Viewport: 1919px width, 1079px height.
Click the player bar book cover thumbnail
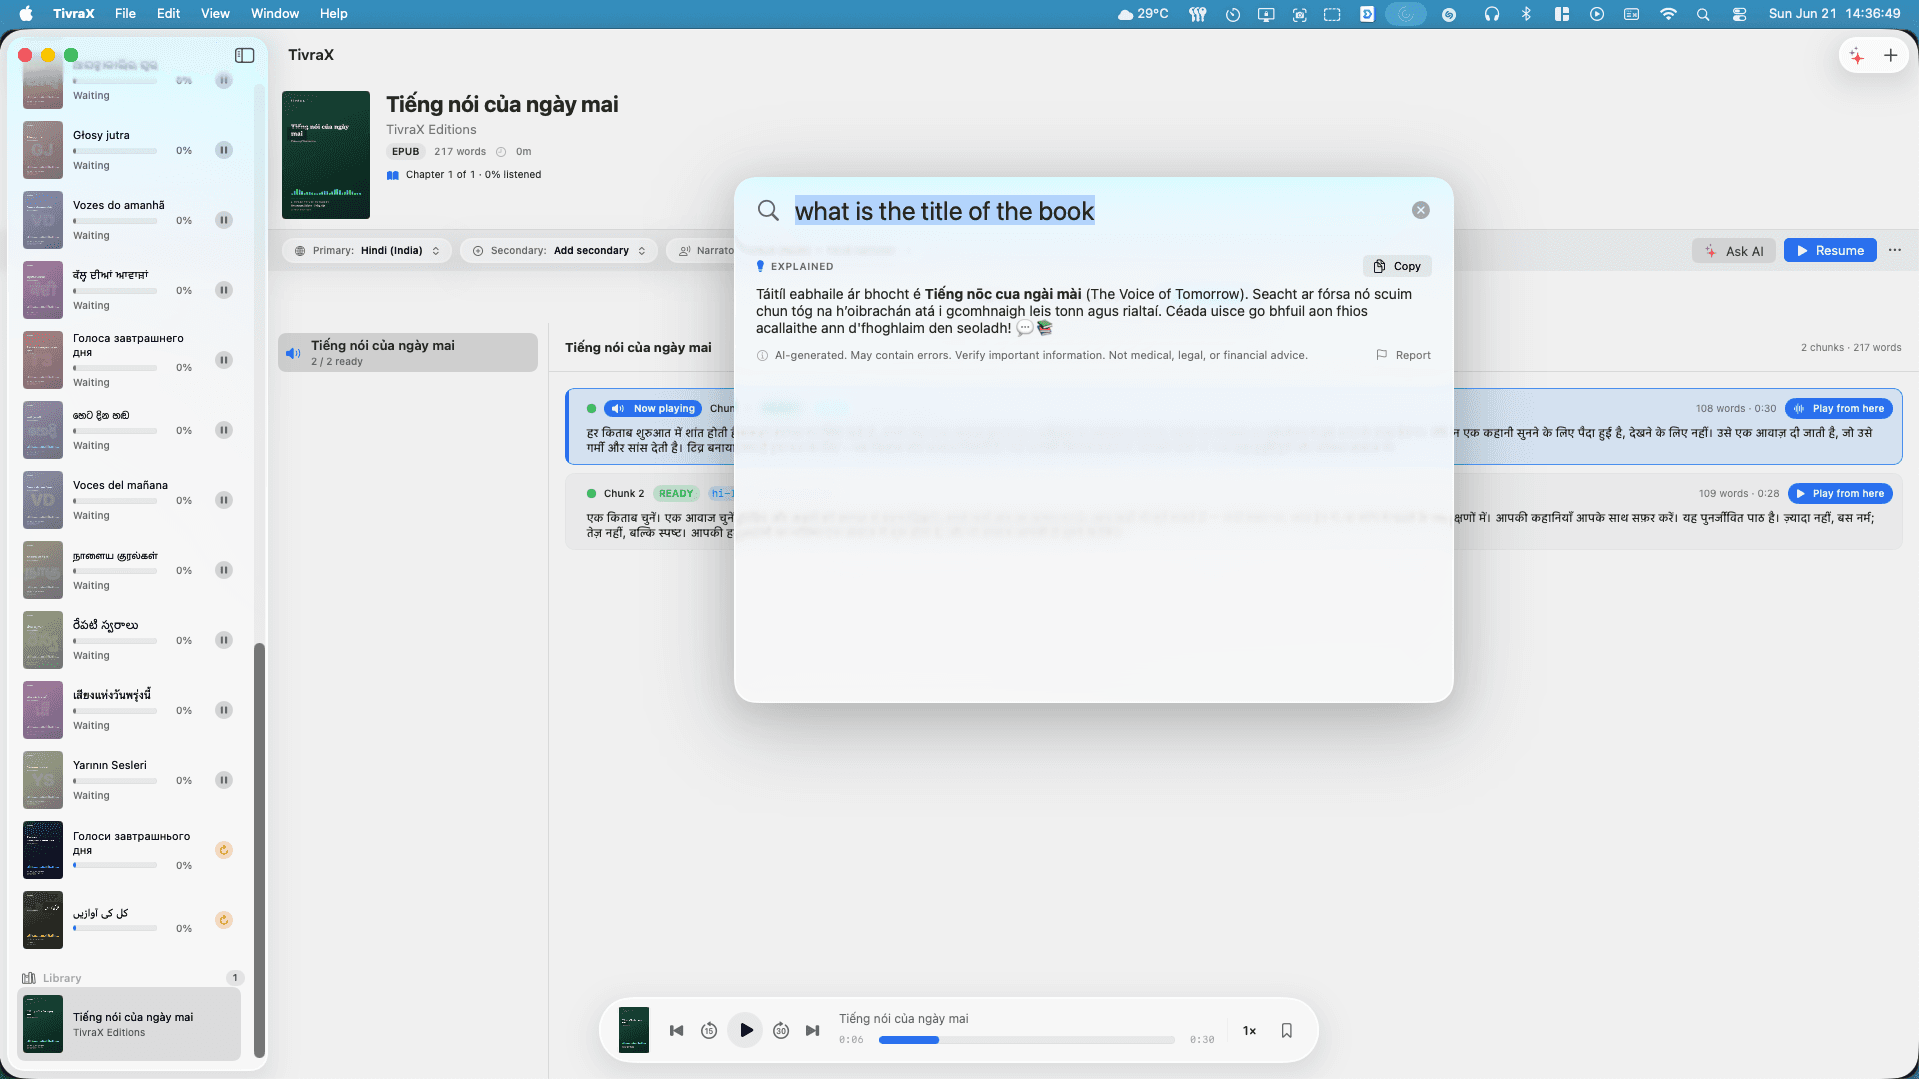(634, 1030)
